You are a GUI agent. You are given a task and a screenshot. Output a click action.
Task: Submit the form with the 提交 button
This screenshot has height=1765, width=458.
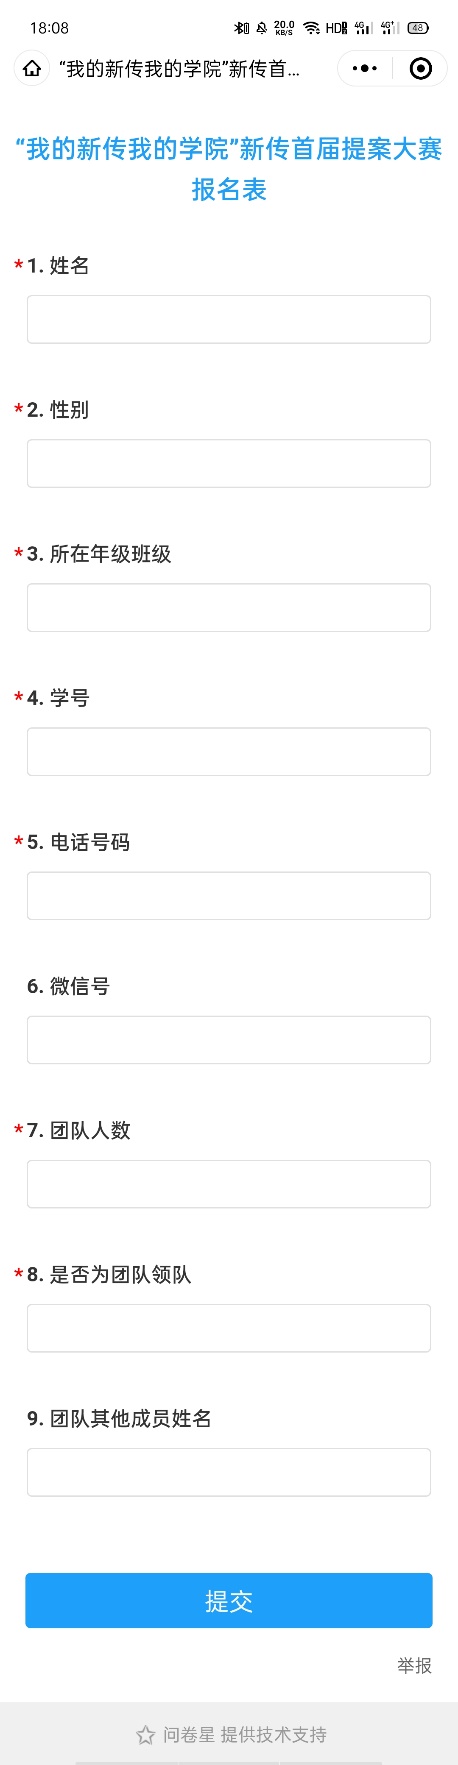[x=229, y=1600]
